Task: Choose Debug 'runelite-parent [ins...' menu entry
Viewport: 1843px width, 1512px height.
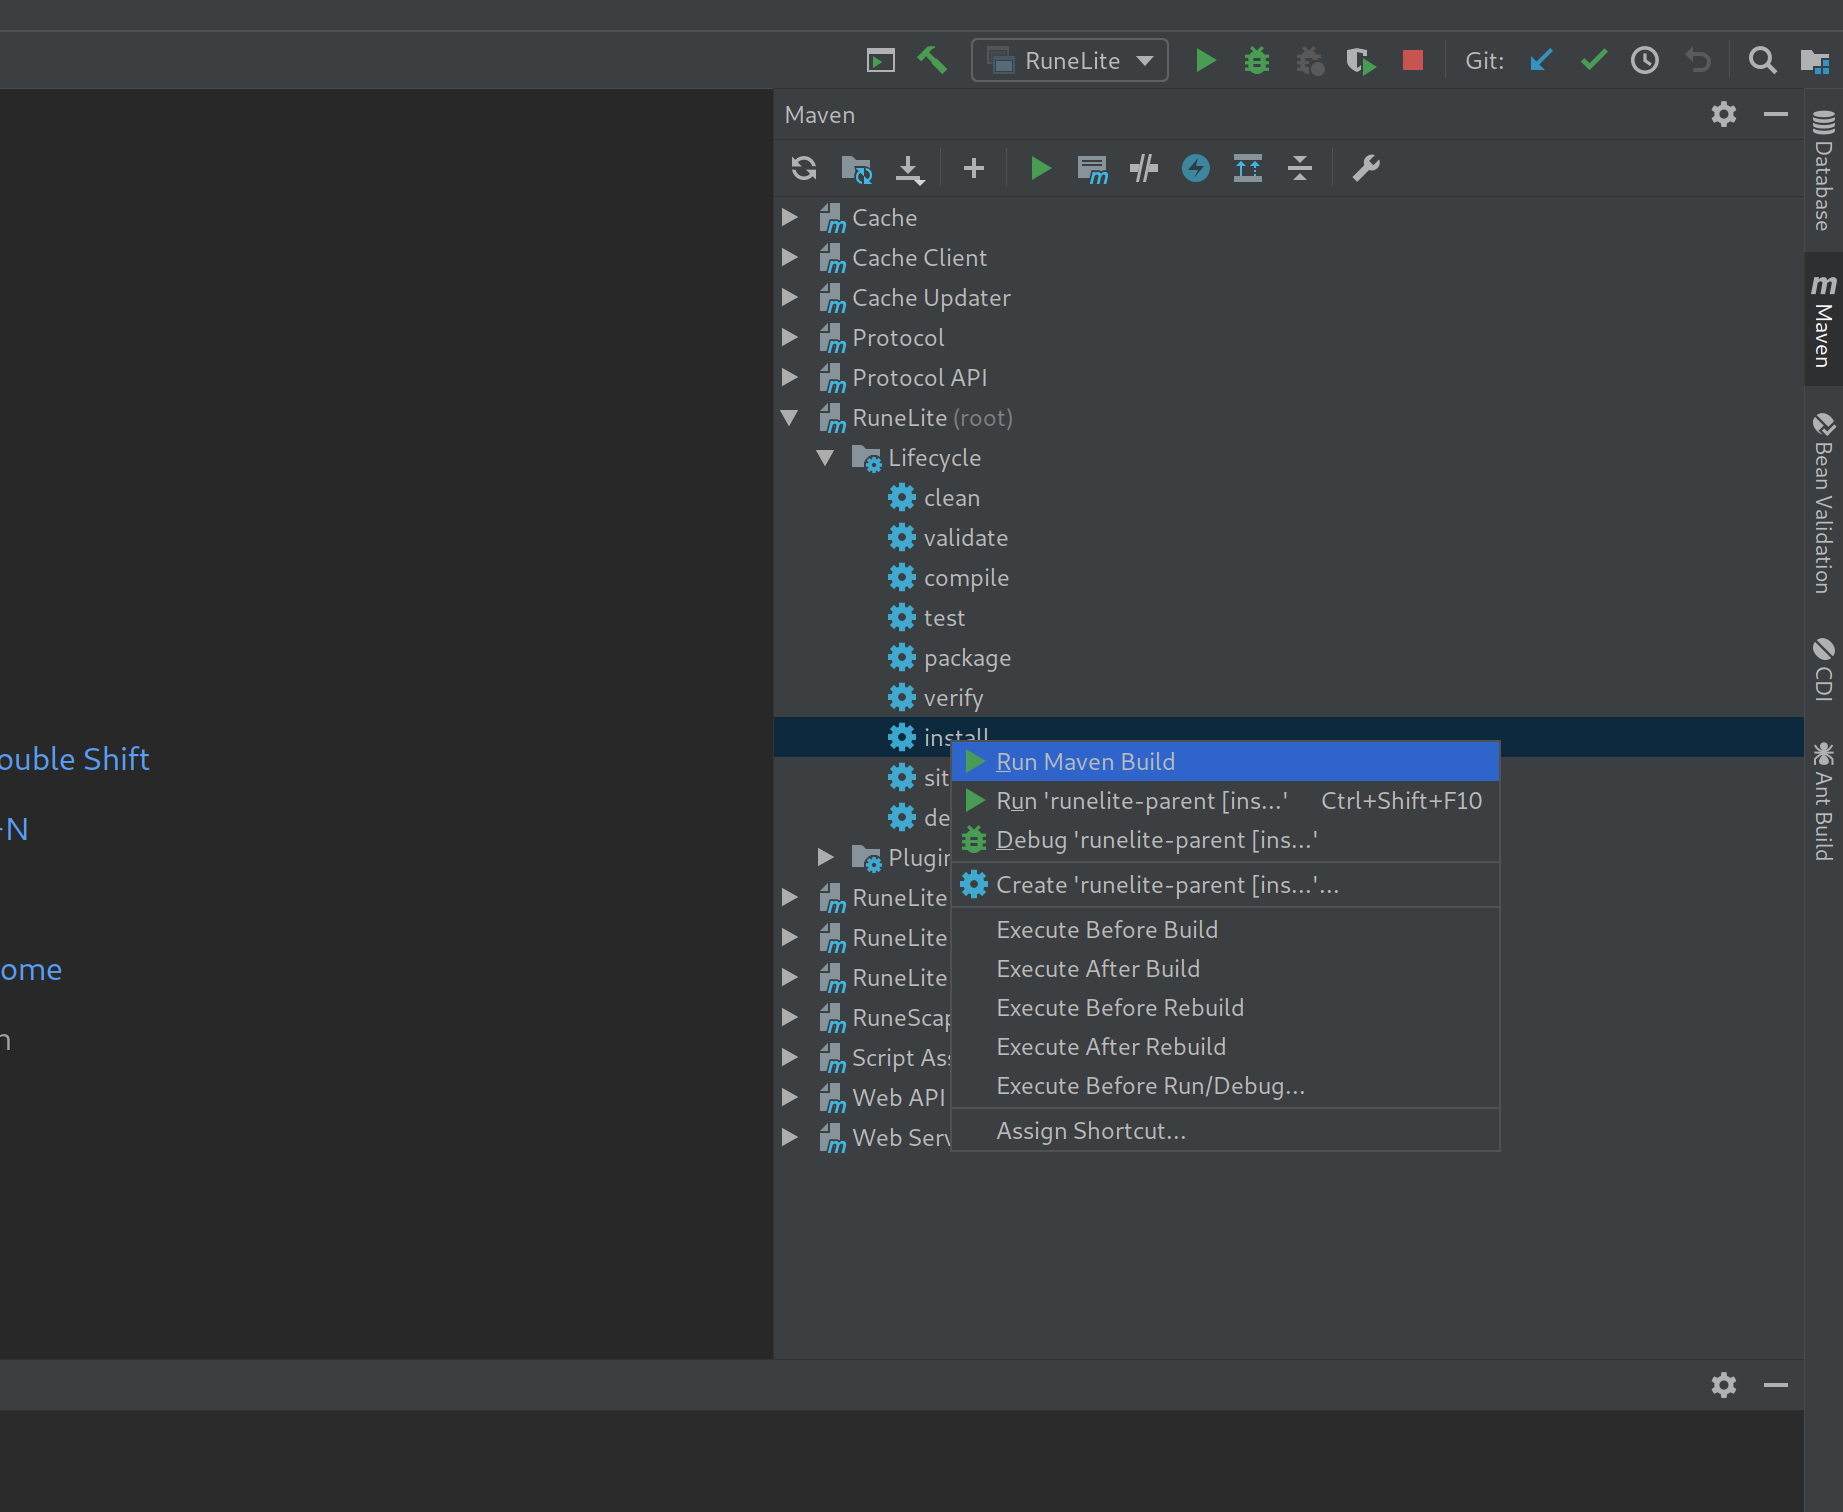Action: click(x=1225, y=840)
